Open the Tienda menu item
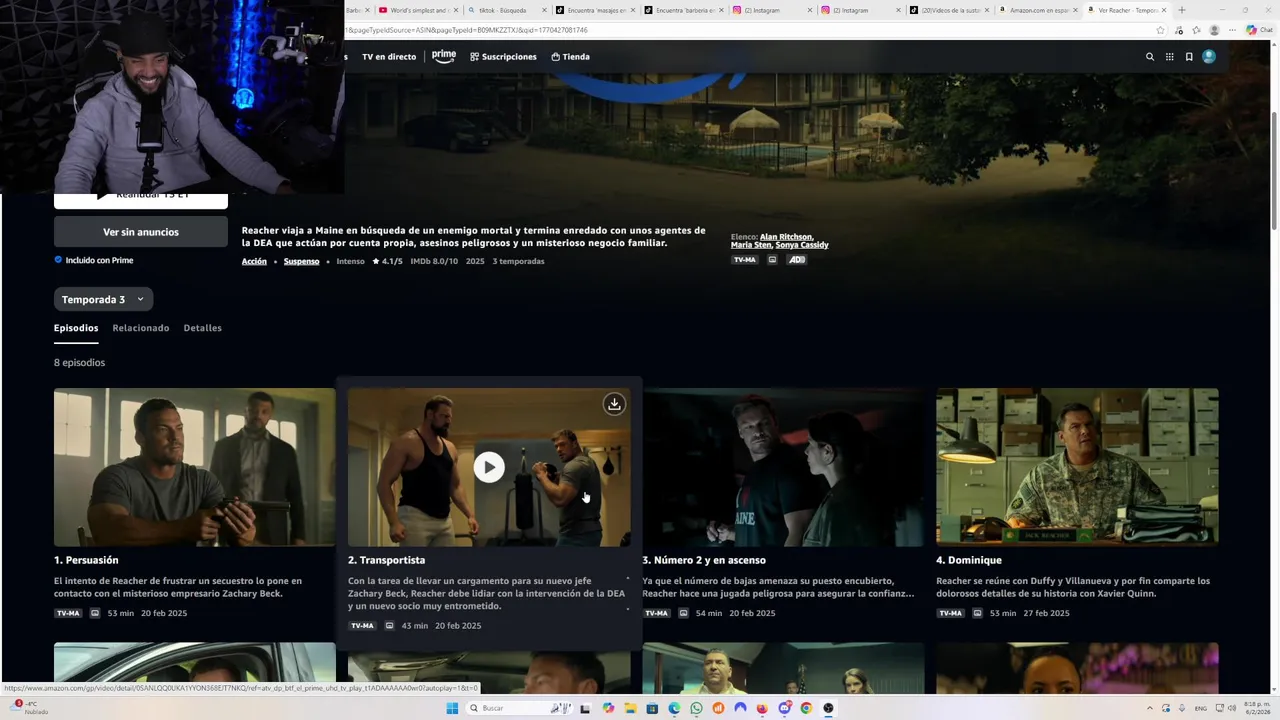This screenshot has width=1280, height=720. pos(570,57)
